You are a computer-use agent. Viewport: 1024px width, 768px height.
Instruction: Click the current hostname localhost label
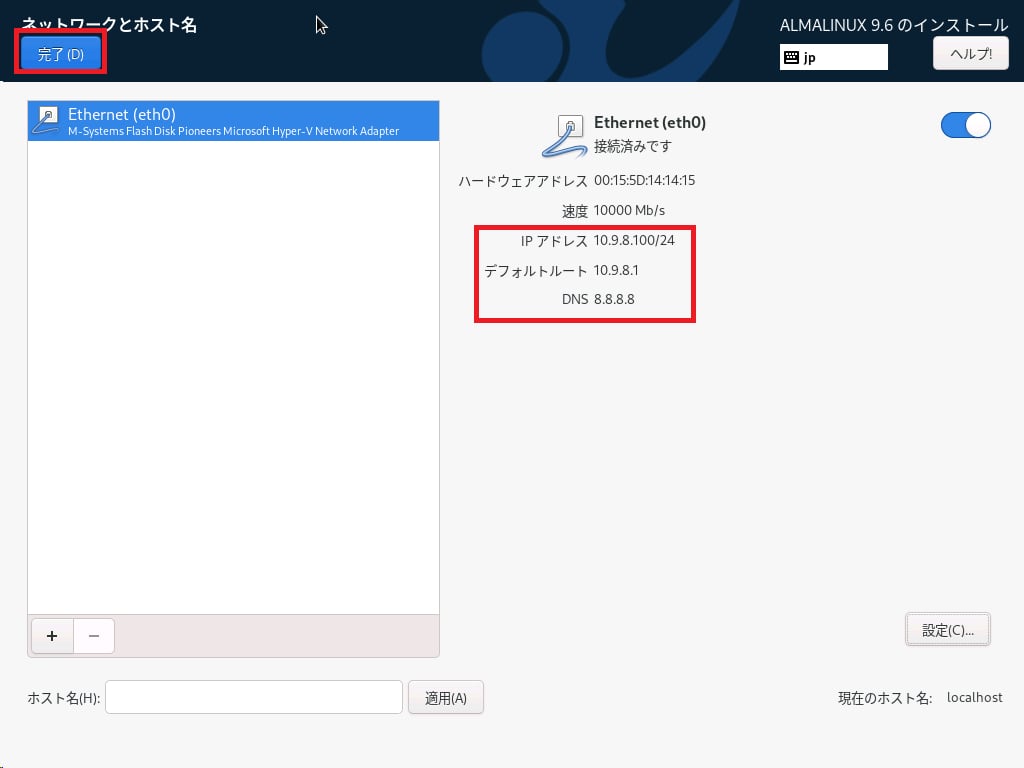pyautogui.click(x=974, y=698)
